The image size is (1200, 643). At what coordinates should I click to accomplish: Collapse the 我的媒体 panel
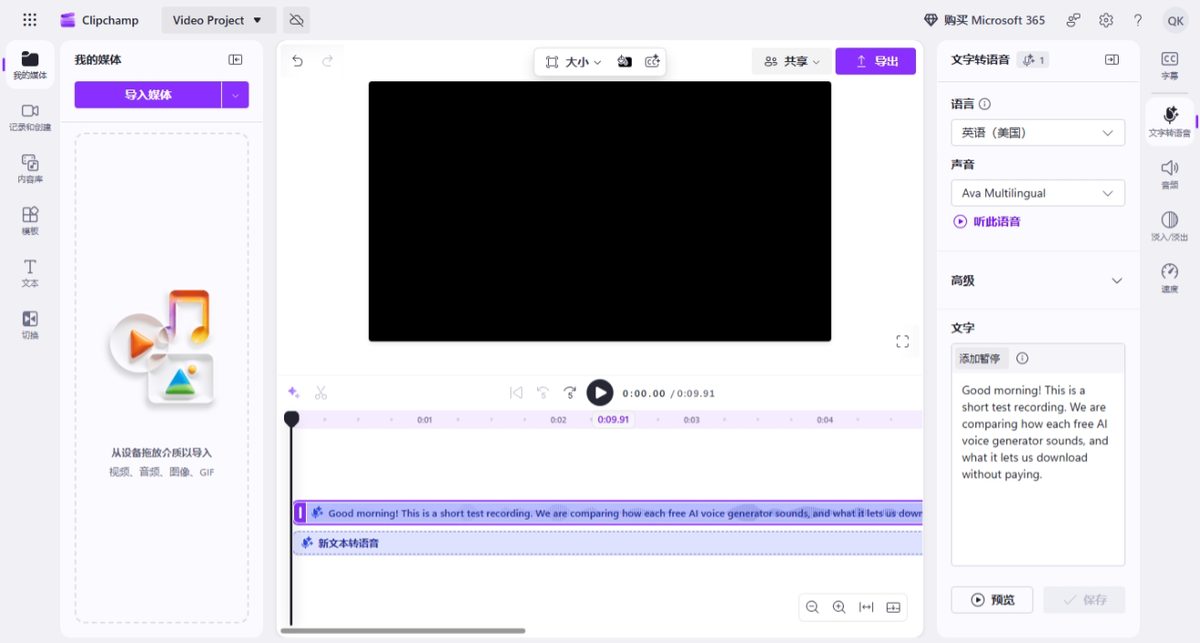[x=235, y=60]
